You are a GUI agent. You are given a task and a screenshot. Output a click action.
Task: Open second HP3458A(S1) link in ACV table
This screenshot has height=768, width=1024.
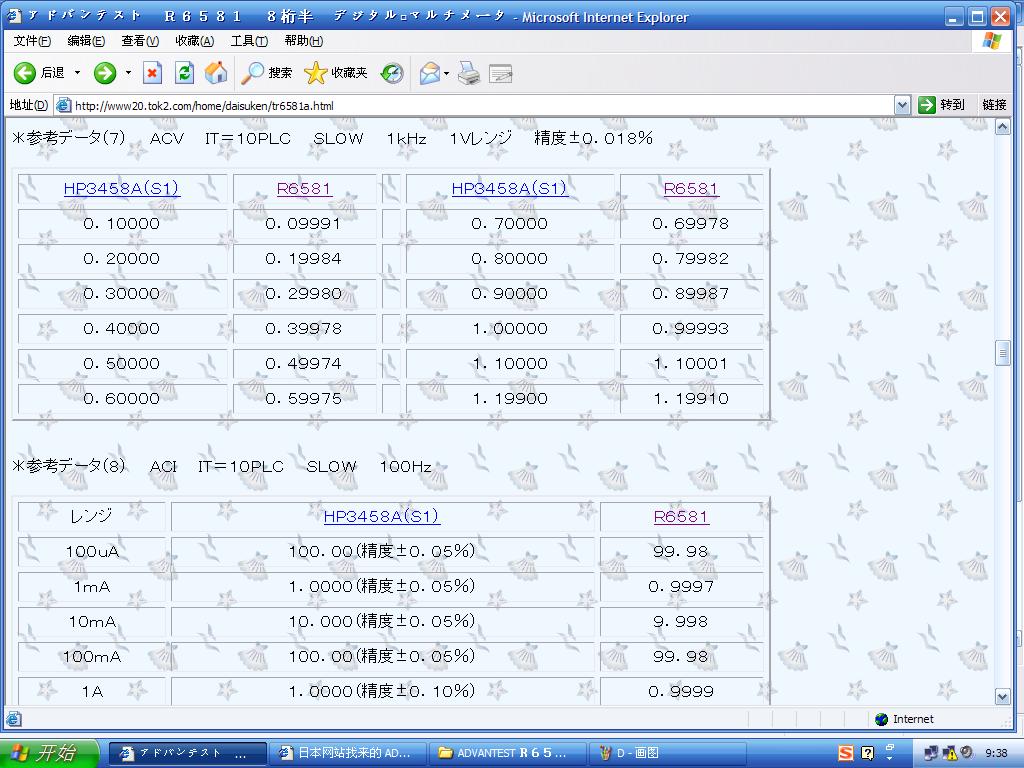509,189
